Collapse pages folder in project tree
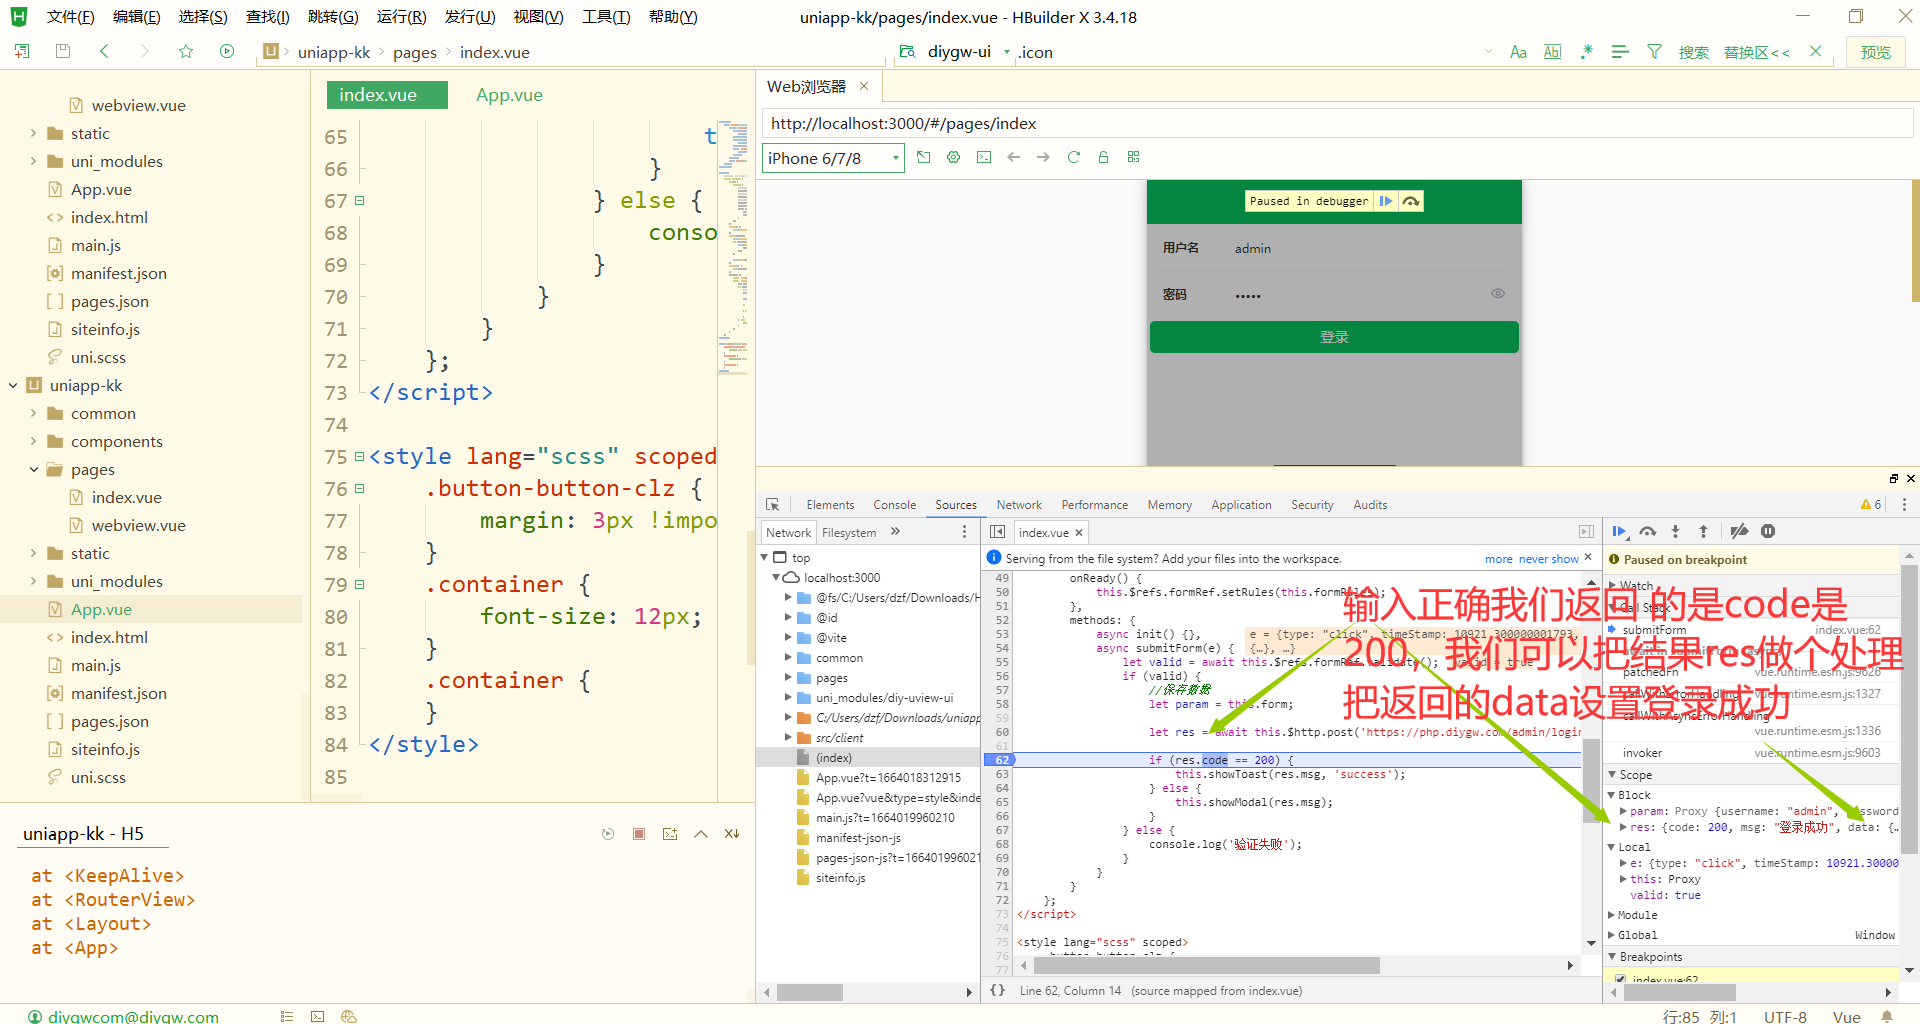The height and width of the screenshot is (1024, 1920). 33,469
